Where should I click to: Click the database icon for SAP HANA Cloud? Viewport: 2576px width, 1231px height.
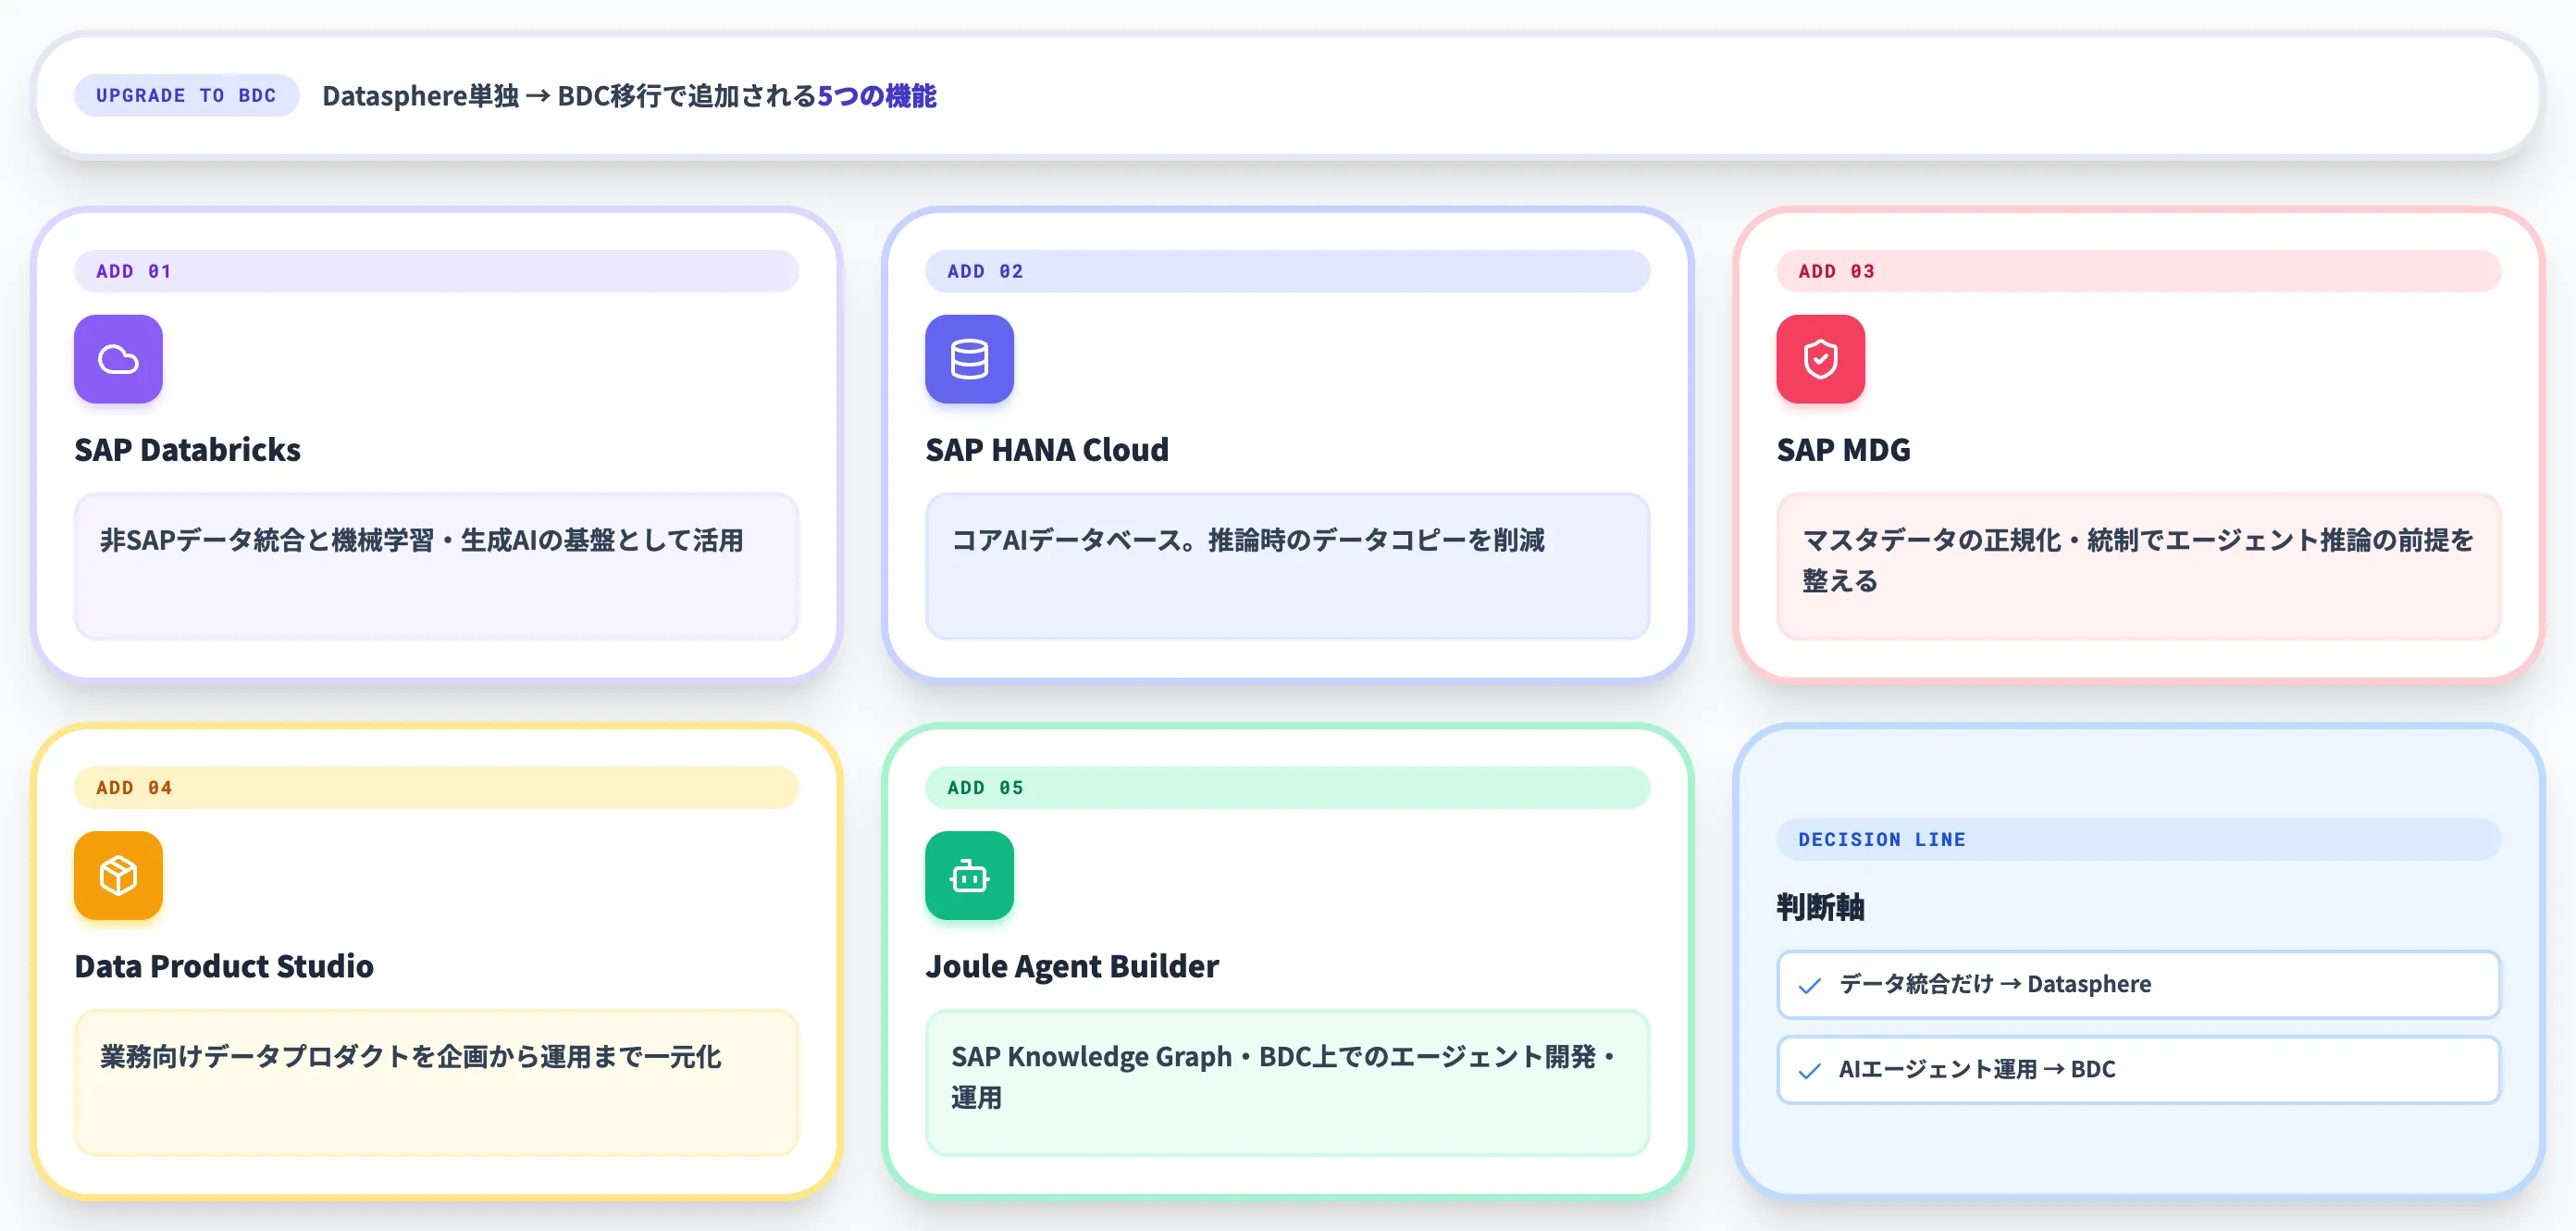(969, 359)
